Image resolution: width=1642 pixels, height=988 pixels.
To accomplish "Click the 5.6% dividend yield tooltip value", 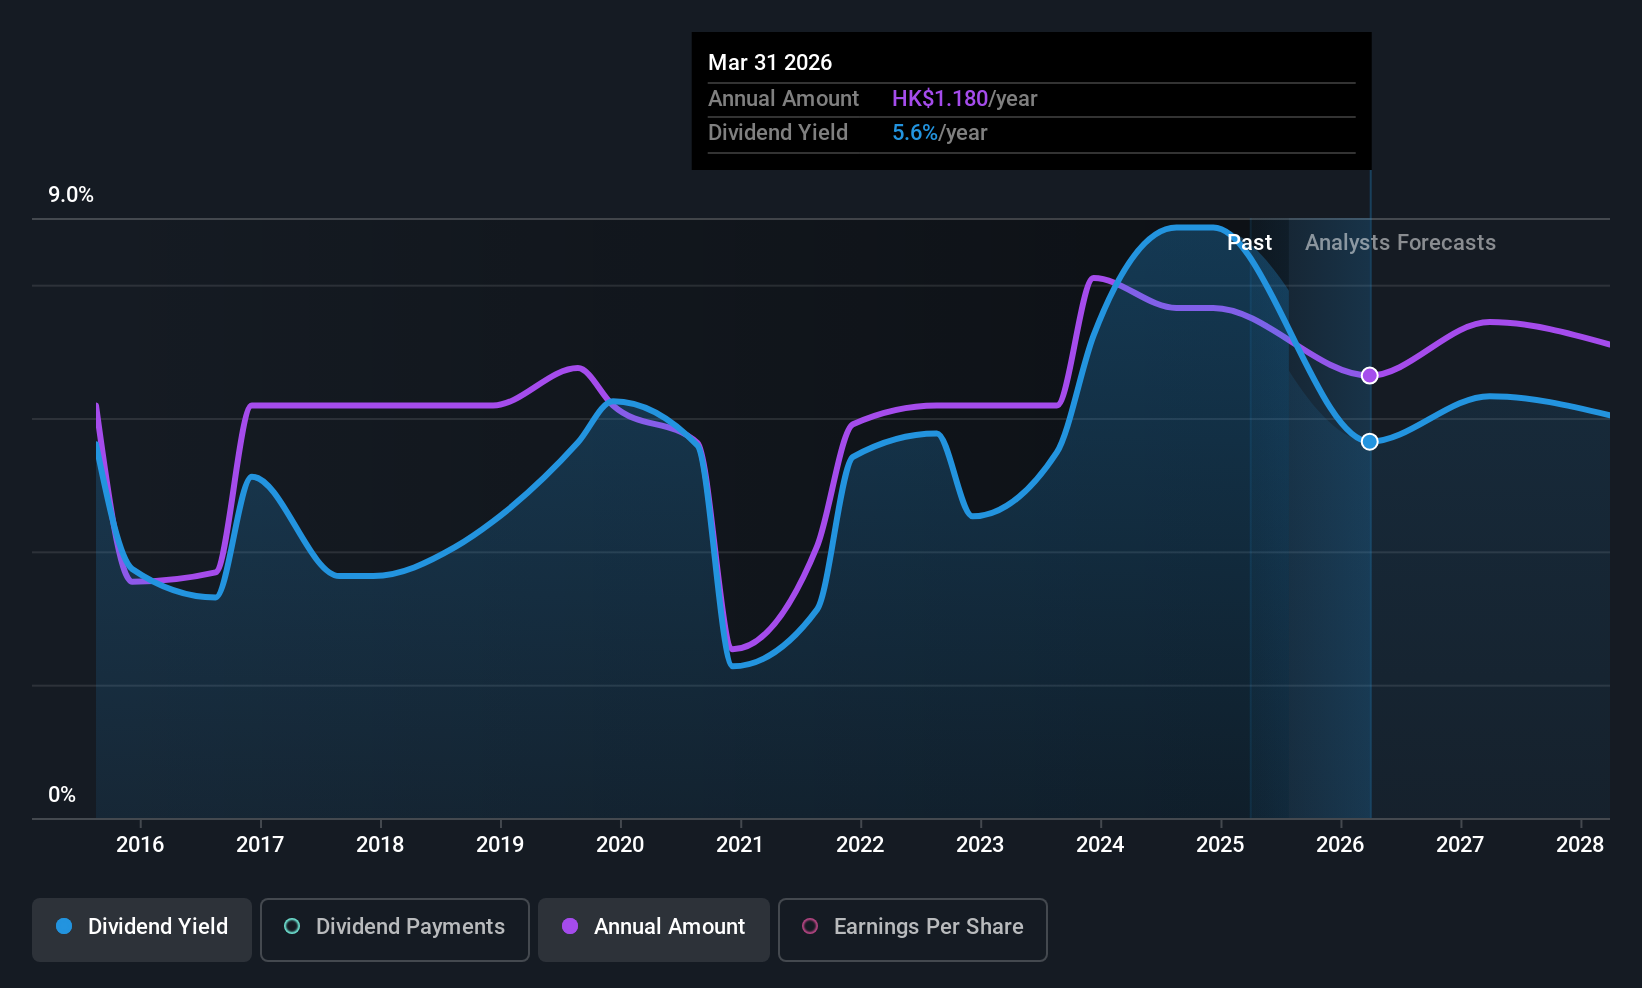I will (915, 132).
